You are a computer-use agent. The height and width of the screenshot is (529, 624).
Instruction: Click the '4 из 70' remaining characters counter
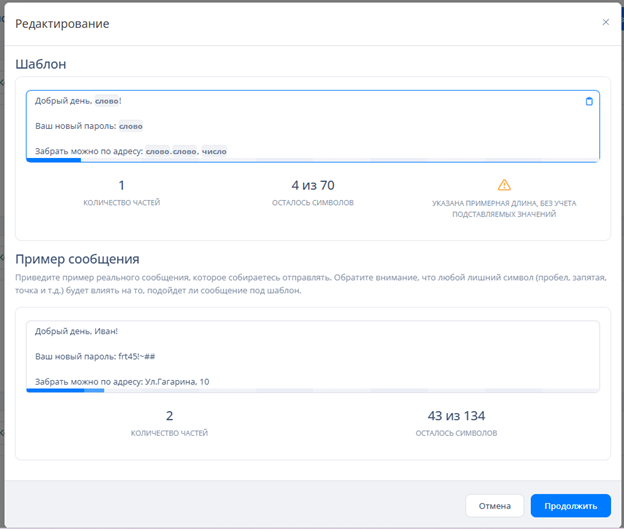pos(312,185)
